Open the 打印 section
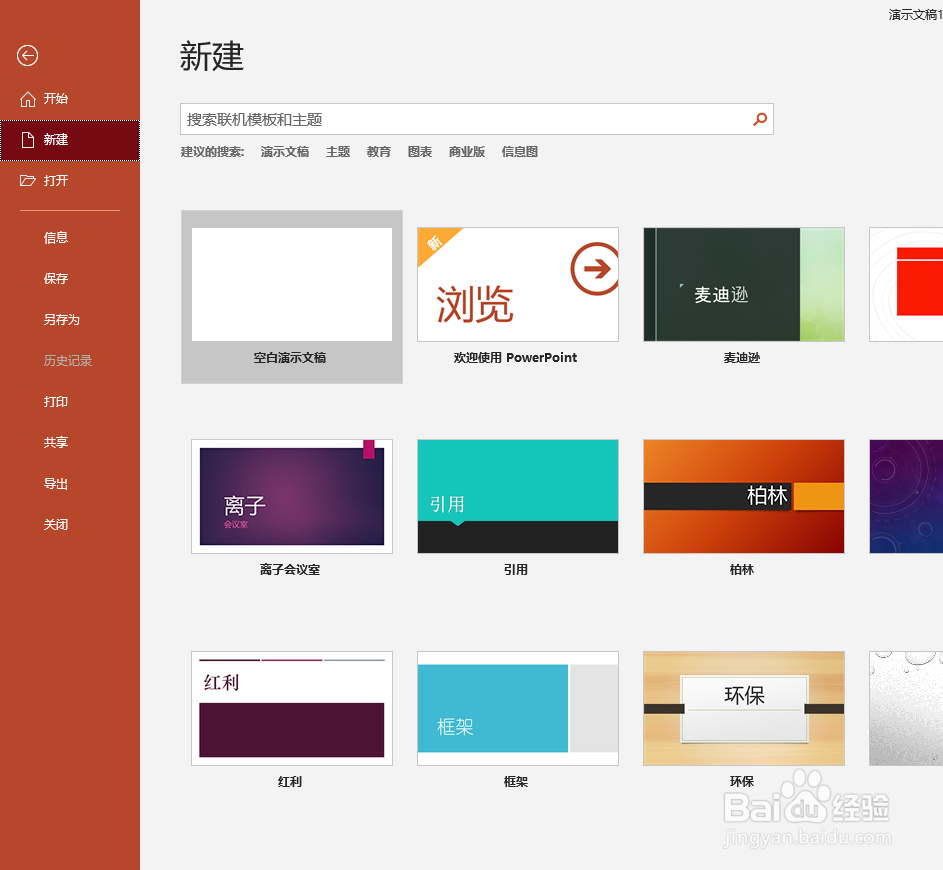The width and height of the screenshot is (943, 870). (55, 401)
